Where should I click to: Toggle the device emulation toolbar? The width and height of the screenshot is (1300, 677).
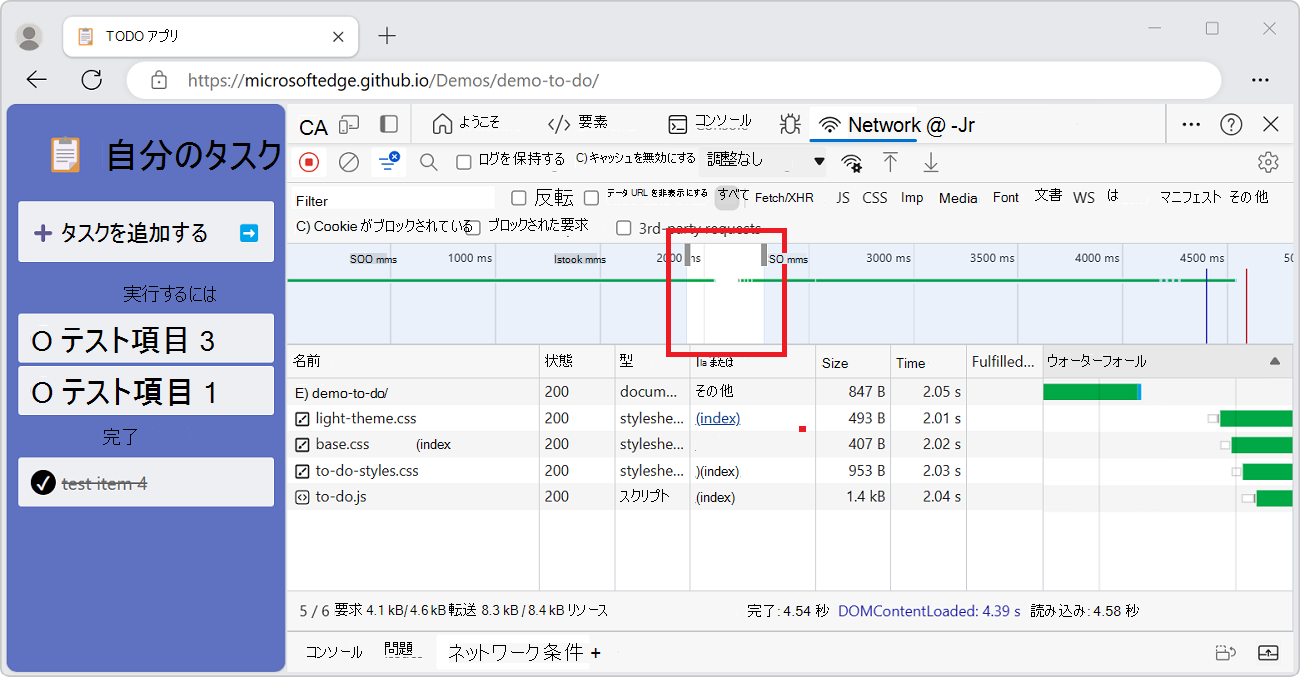349,123
